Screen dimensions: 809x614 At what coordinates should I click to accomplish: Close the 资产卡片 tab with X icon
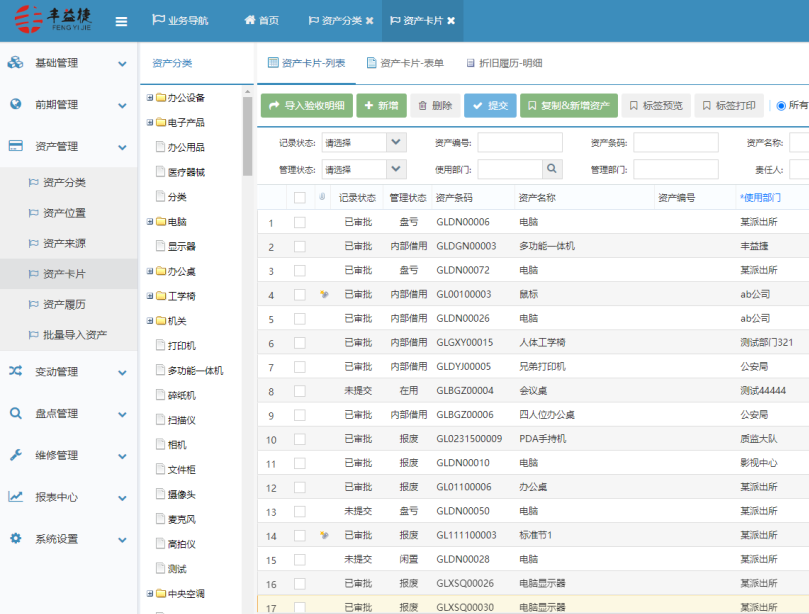point(451,21)
